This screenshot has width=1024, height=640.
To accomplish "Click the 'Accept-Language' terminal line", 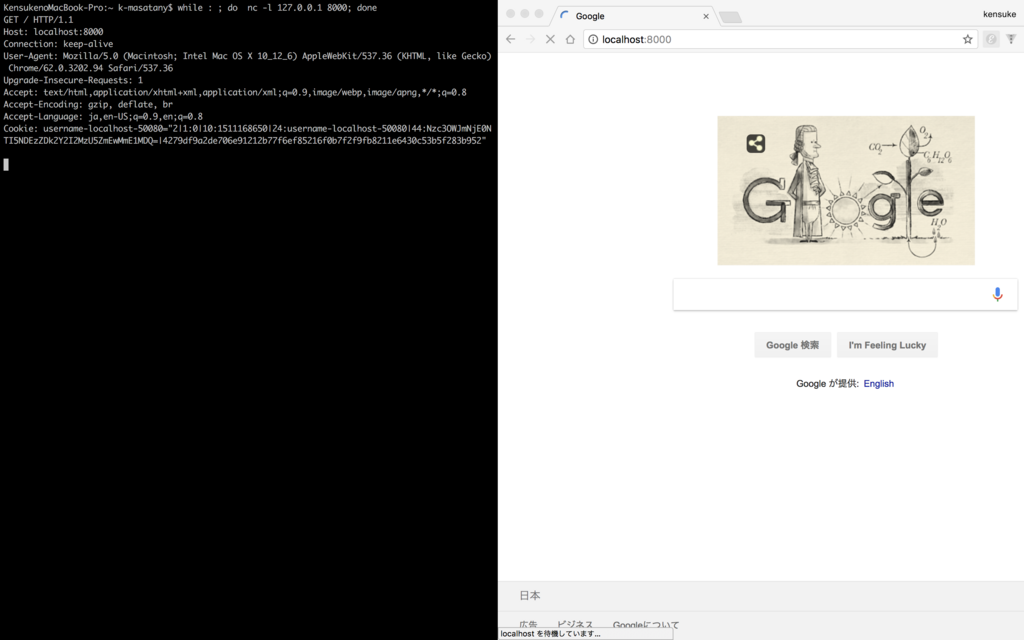I will click(x=103, y=116).
